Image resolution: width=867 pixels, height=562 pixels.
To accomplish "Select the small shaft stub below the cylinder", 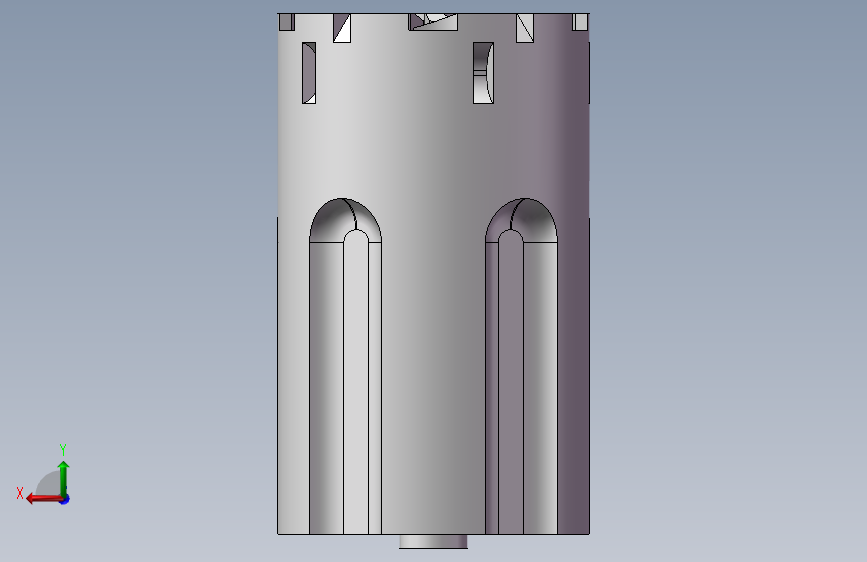I will (x=434, y=542).
